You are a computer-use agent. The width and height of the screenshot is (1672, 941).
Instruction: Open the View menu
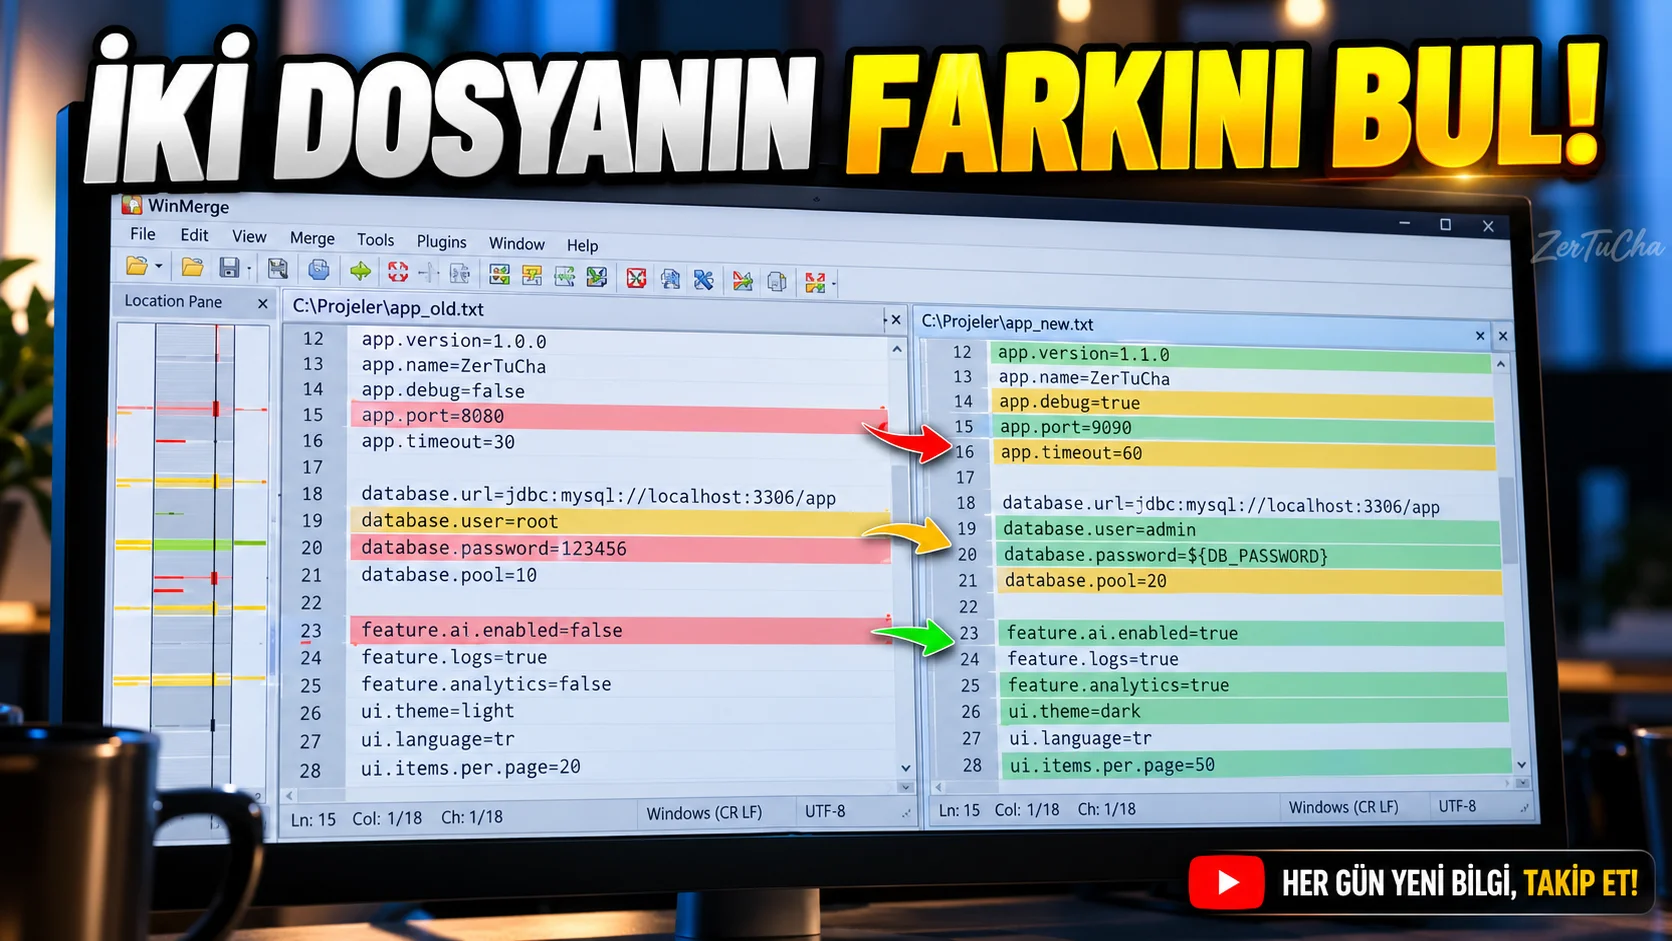(249, 237)
